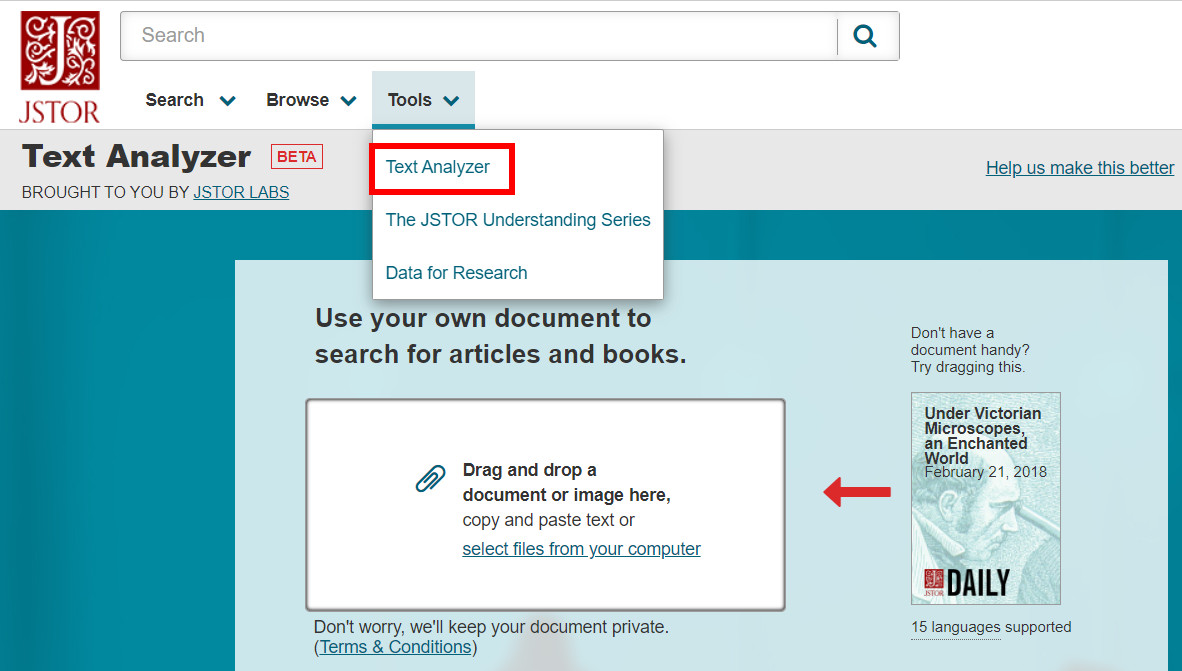Click the paperclip attachment icon
The width and height of the screenshot is (1182, 671).
[430, 479]
